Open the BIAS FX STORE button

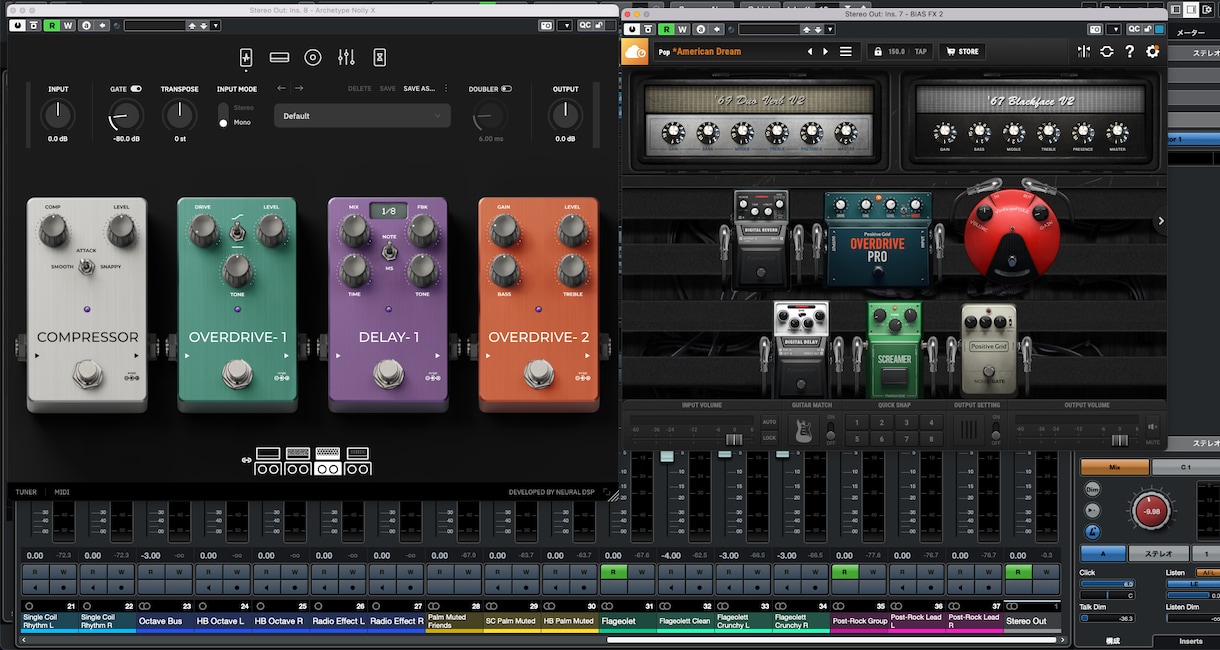pos(963,51)
